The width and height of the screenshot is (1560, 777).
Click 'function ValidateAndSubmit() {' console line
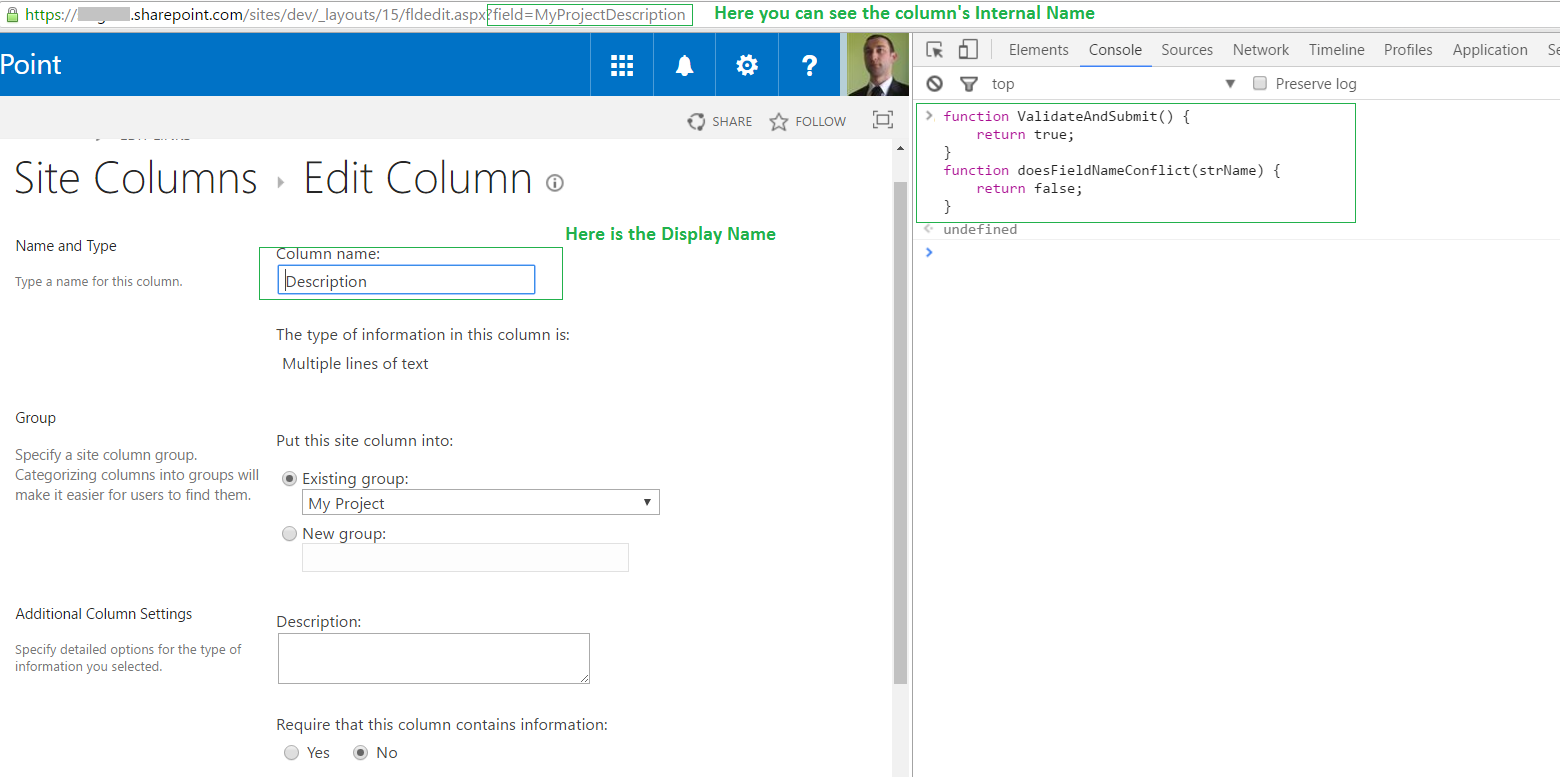point(1067,116)
